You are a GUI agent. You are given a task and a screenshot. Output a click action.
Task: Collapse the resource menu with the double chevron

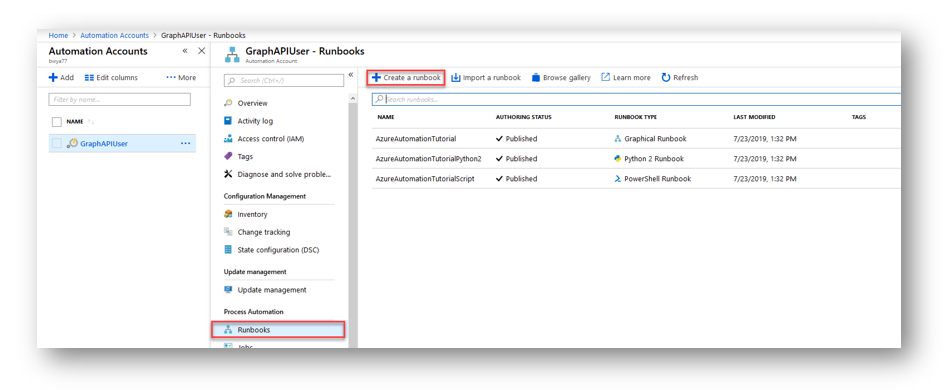[351, 75]
